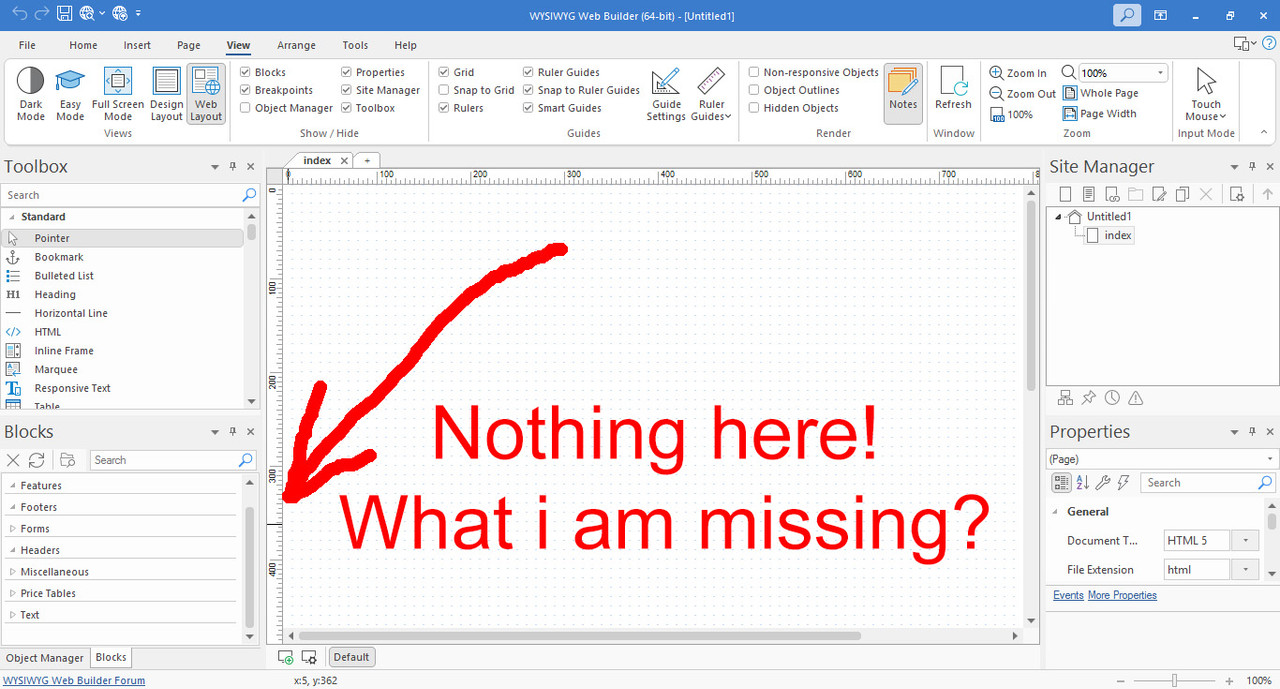
Task: Enable Non-responsive Objects checkbox
Action: tap(754, 72)
